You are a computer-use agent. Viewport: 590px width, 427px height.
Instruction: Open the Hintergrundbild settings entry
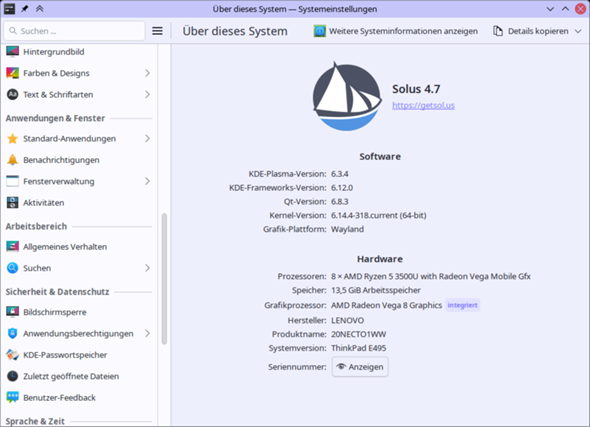pos(79,52)
